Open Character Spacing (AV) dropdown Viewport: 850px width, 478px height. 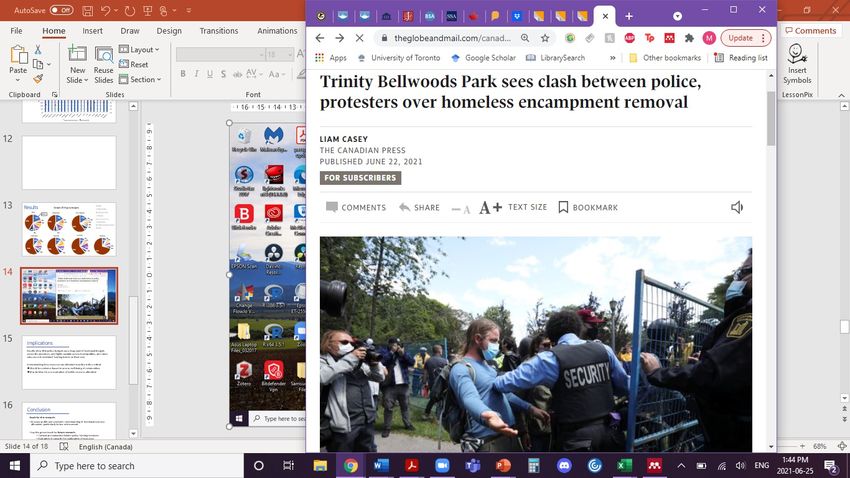point(253,74)
